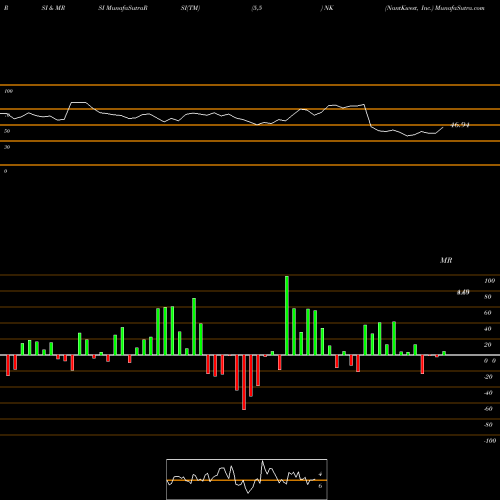Click the 40 label on MR axis
Viewport: 500px width, 500px height.
coord(488,329)
